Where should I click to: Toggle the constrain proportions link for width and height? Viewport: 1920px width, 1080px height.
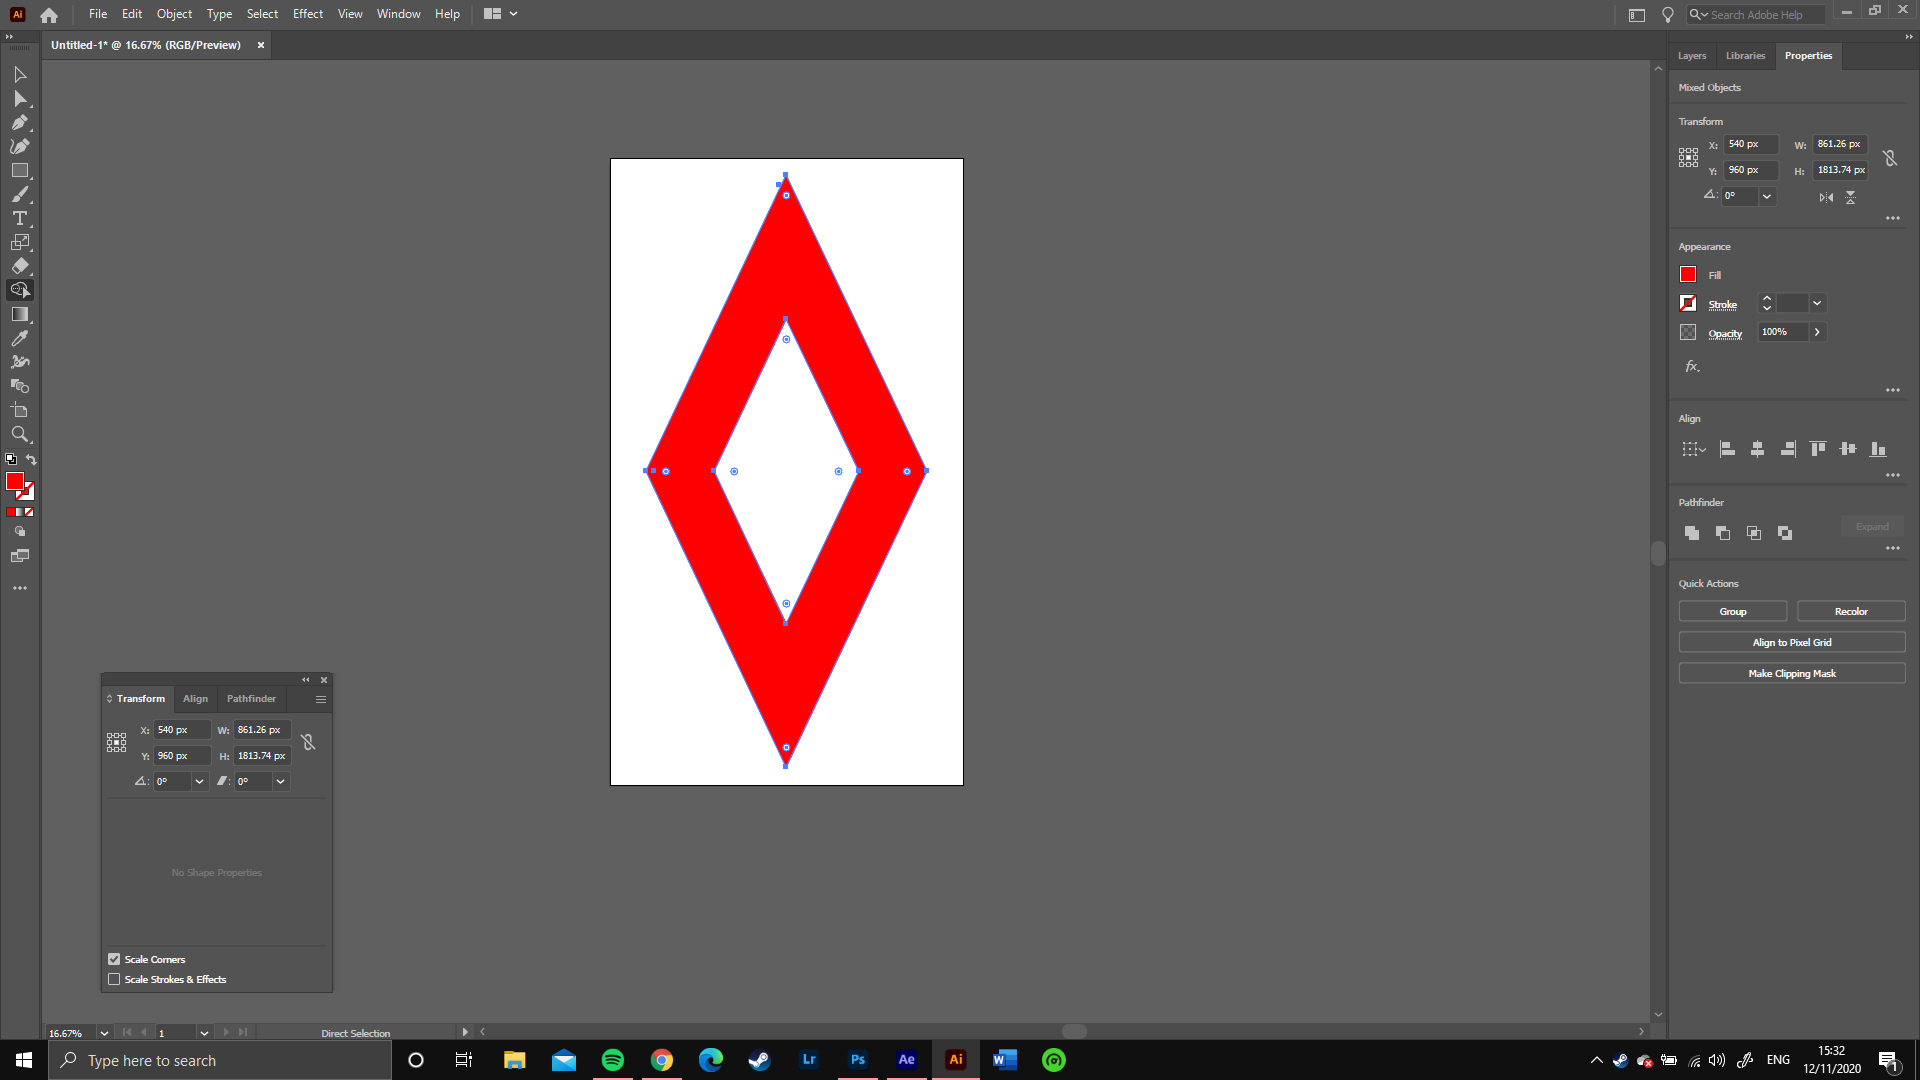coord(1890,157)
